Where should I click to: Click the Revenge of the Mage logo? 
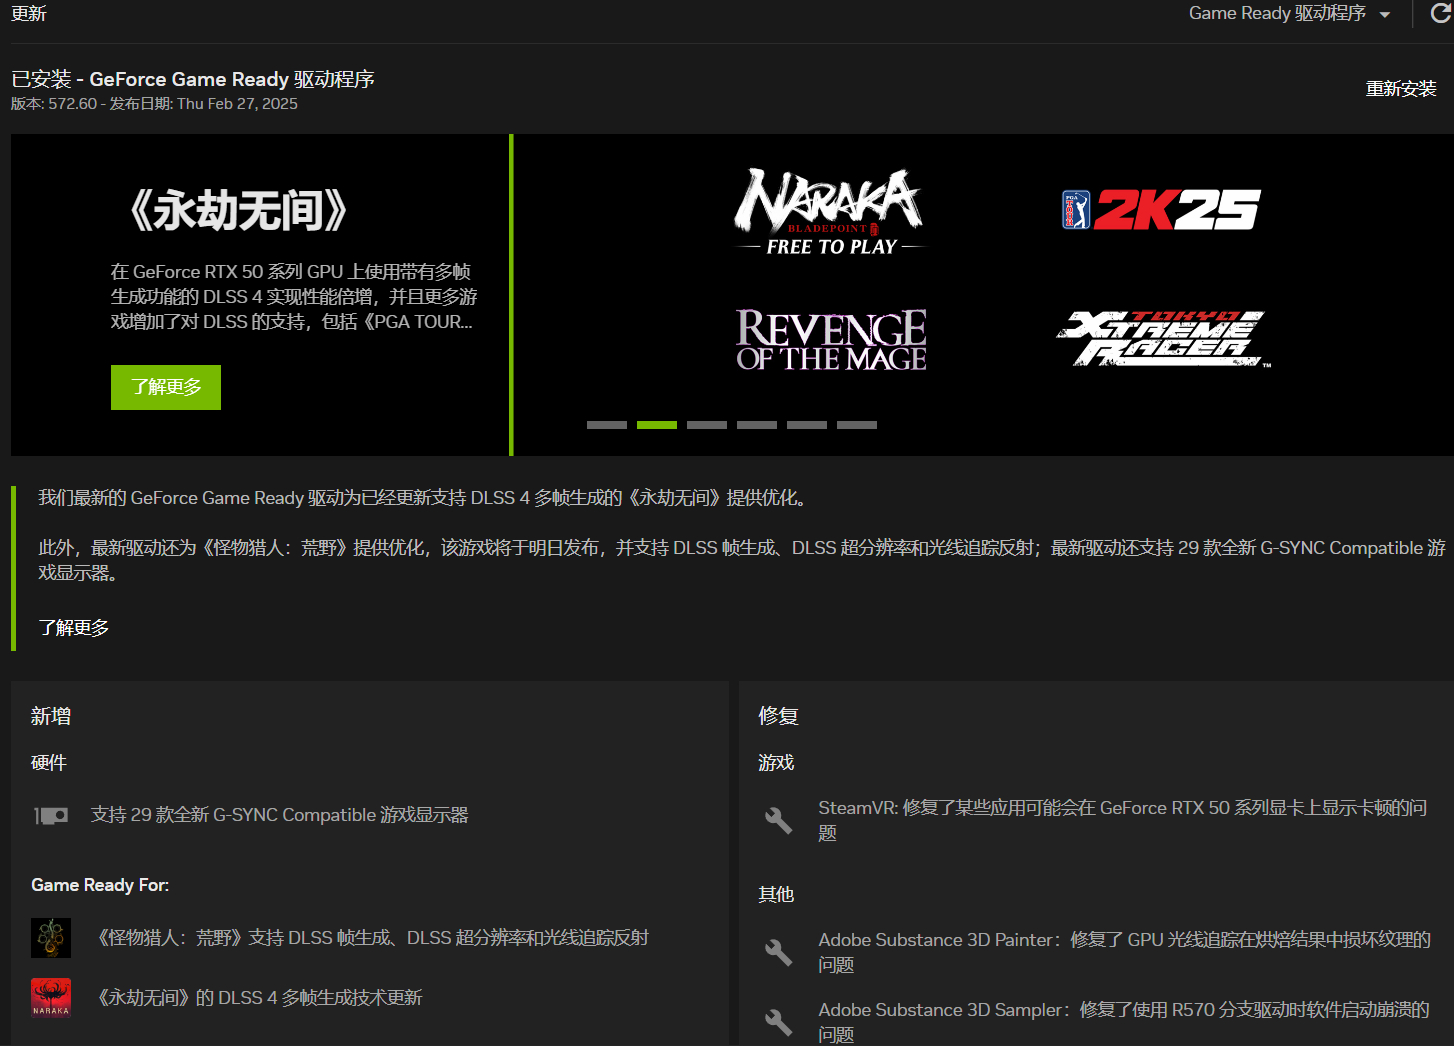(831, 340)
